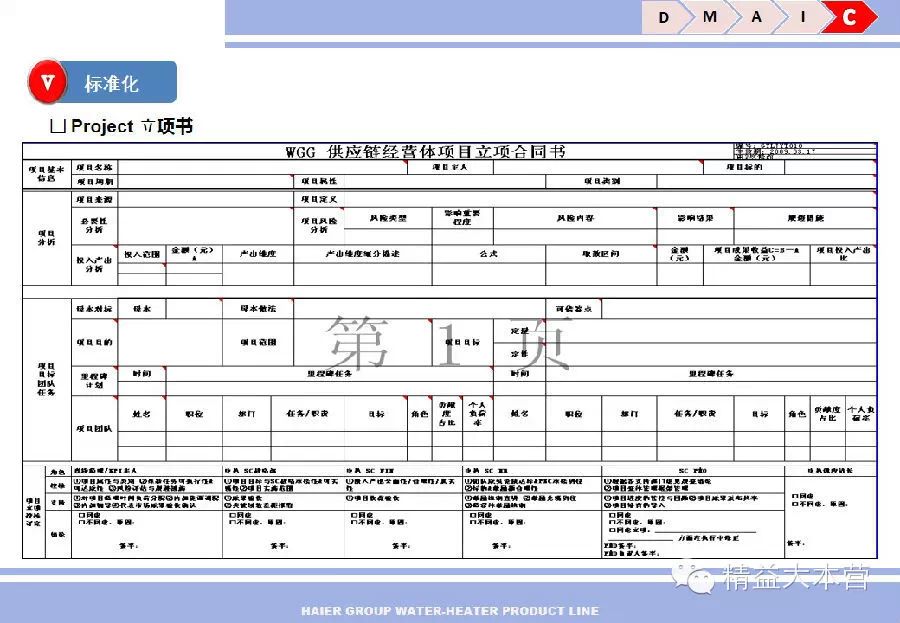900x623 pixels.
Task: Click the SC PMO column heading
Action: tap(692, 471)
